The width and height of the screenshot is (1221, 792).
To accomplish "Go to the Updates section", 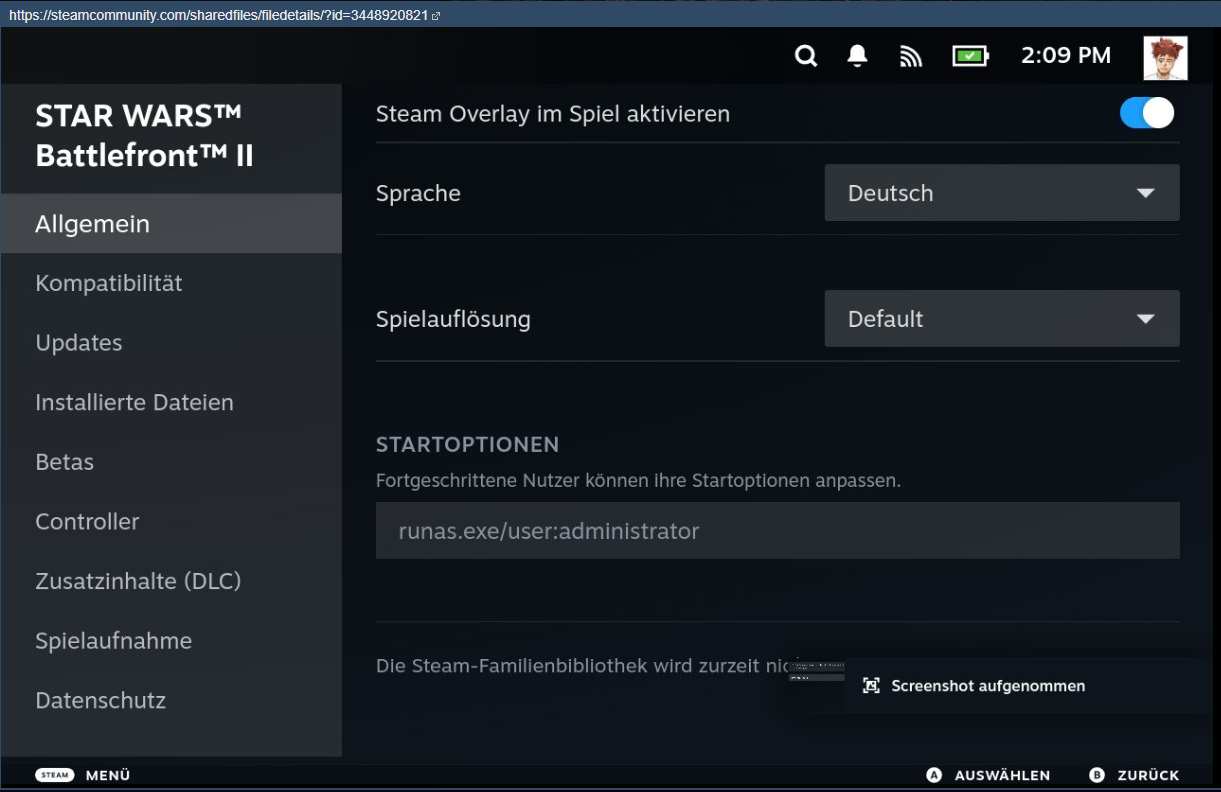I will [171, 343].
